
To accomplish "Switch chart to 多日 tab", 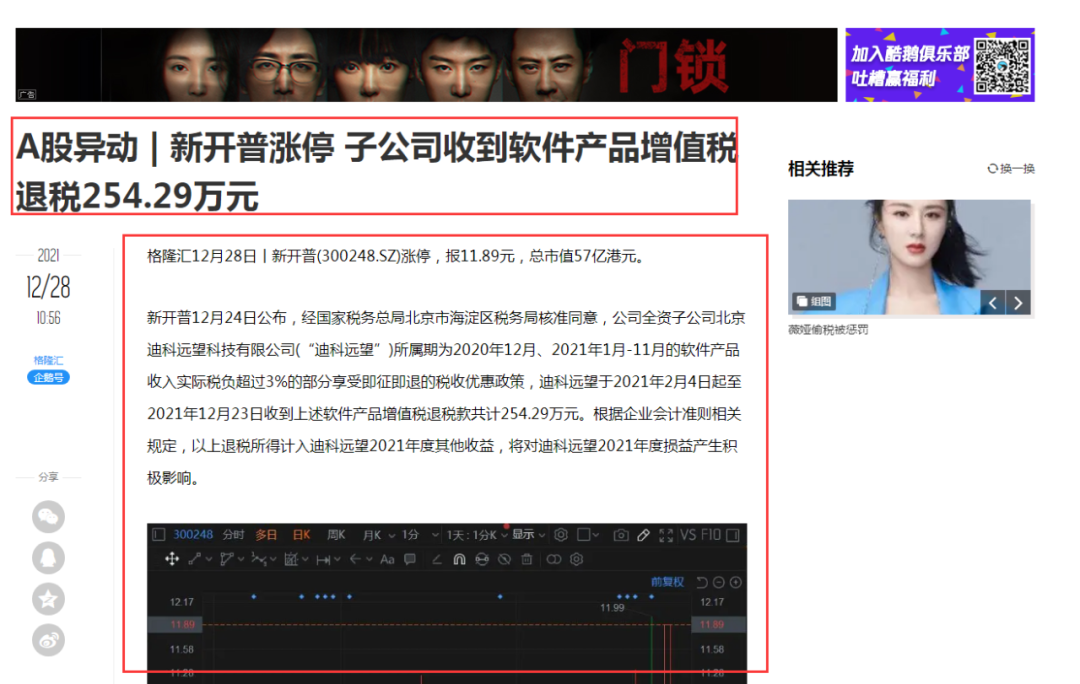I will tap(266, 535).
